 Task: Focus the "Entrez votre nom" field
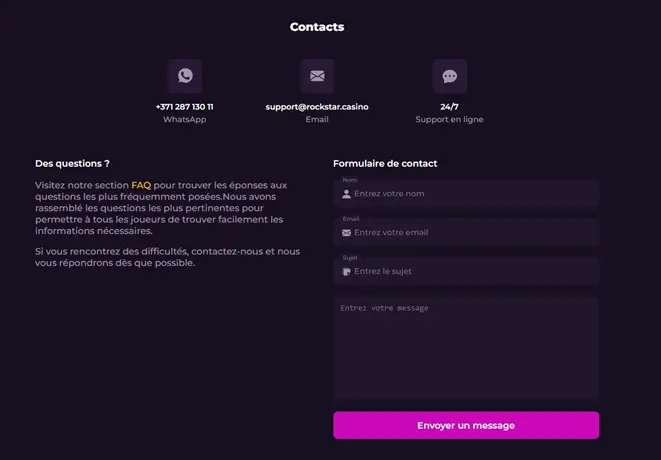pos(470,194)
